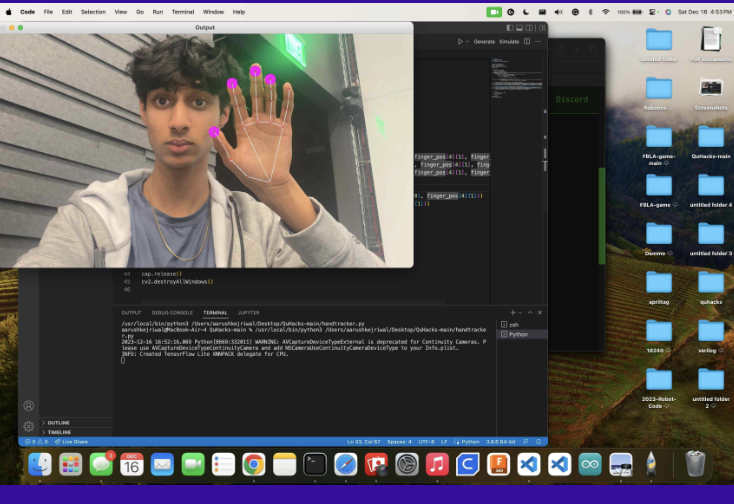
Task: Close the terminal panel with X
Action: 540,313
